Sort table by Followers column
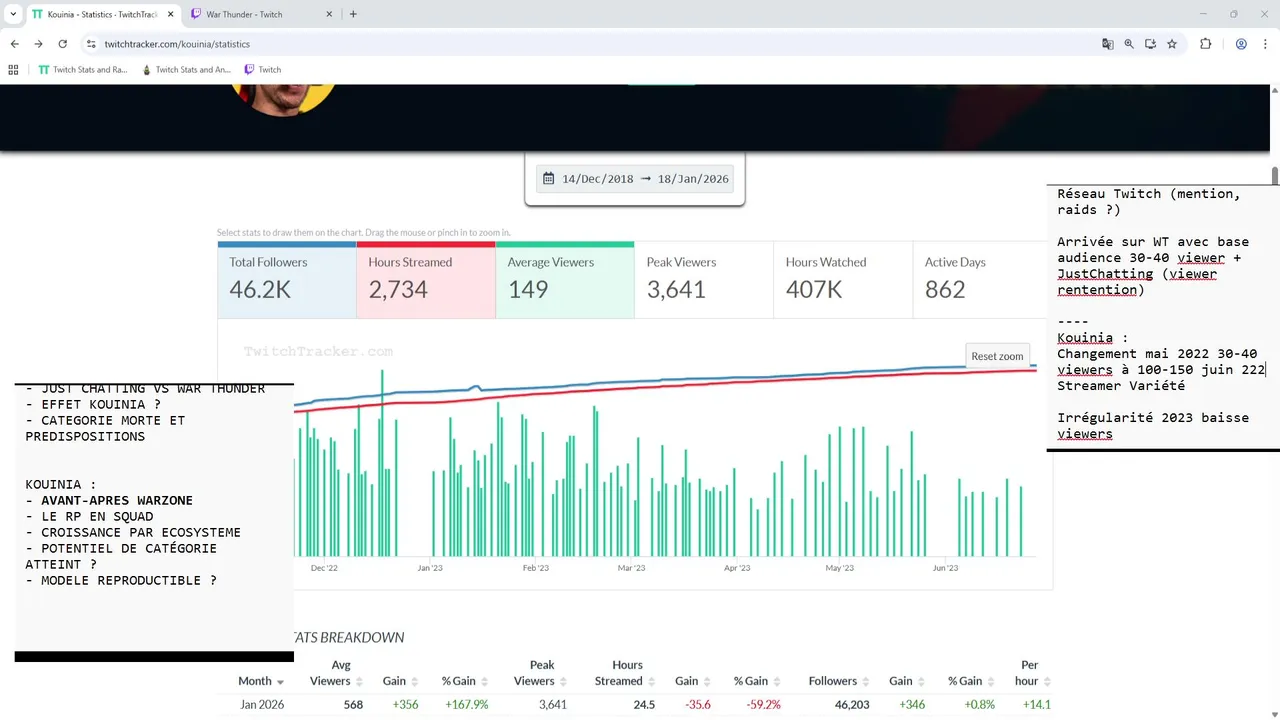This screenshot has height=720, width=1280. (840, 681)
